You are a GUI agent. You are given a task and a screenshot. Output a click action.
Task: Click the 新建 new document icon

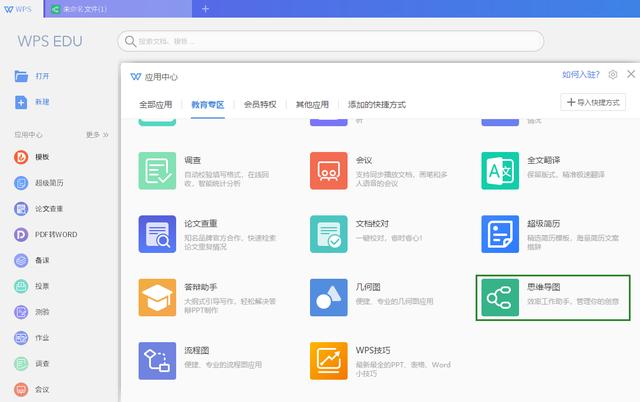pos(21,102)
